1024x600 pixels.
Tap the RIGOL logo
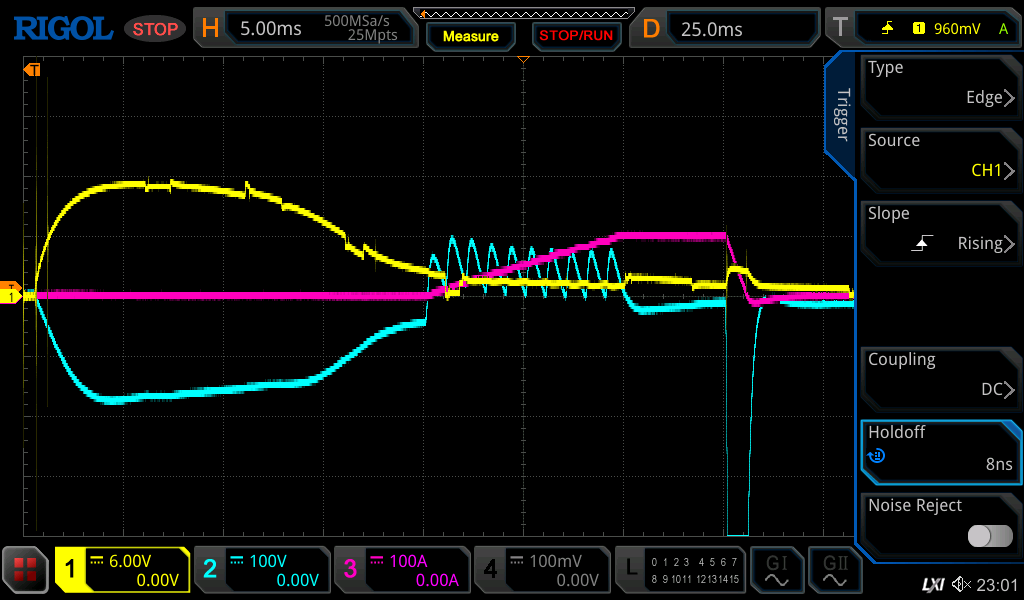[62, 28]
